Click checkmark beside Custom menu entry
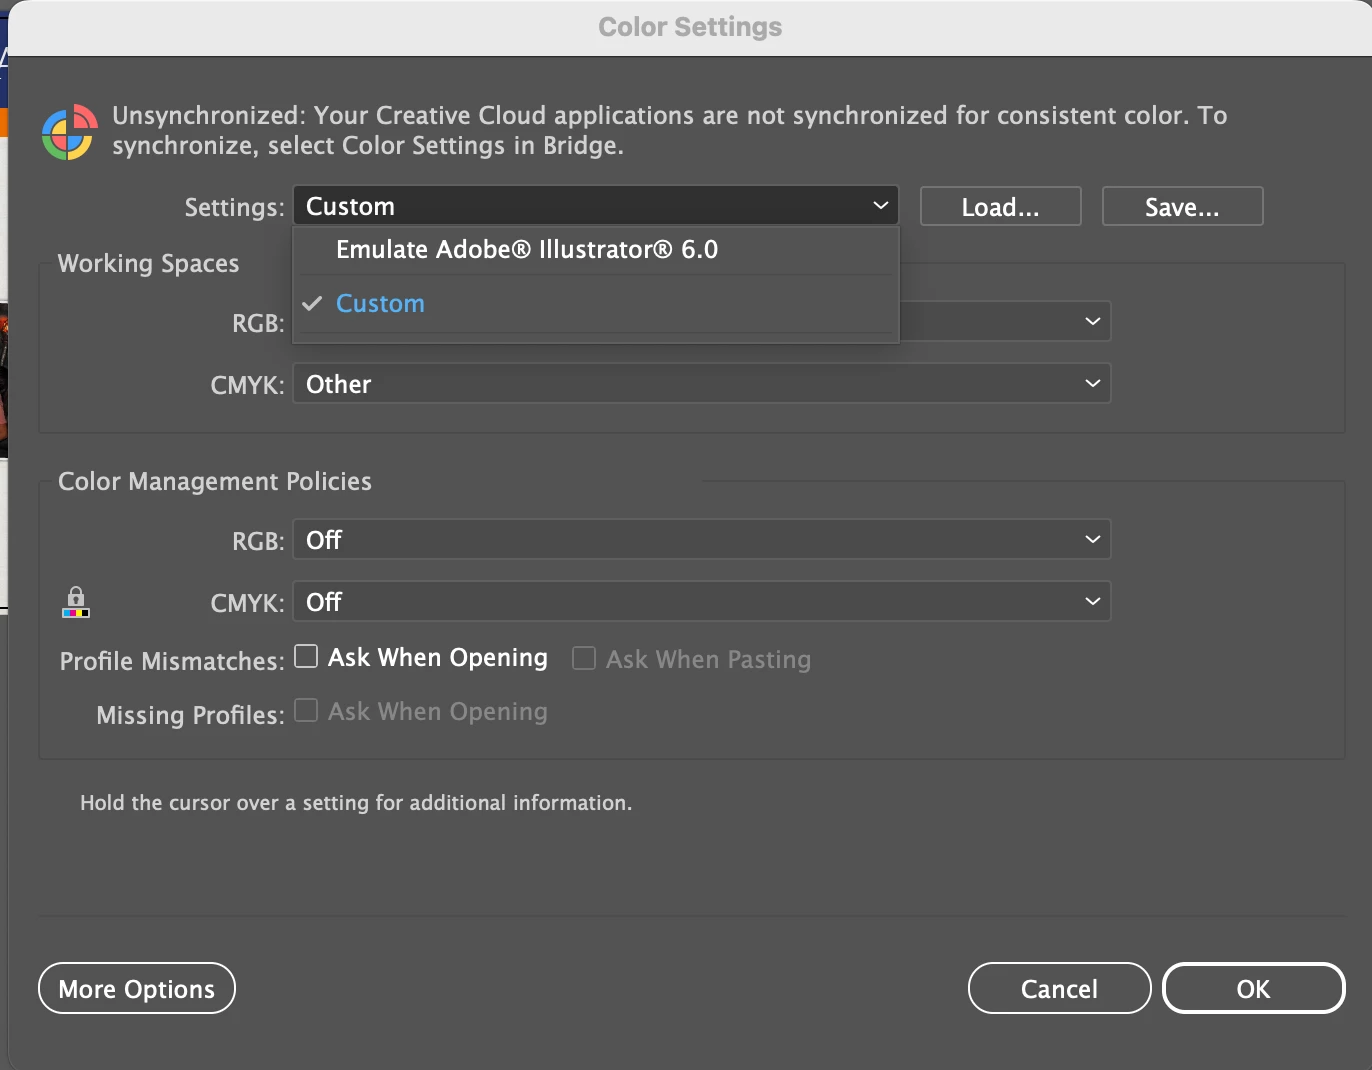 pos(312,303)
